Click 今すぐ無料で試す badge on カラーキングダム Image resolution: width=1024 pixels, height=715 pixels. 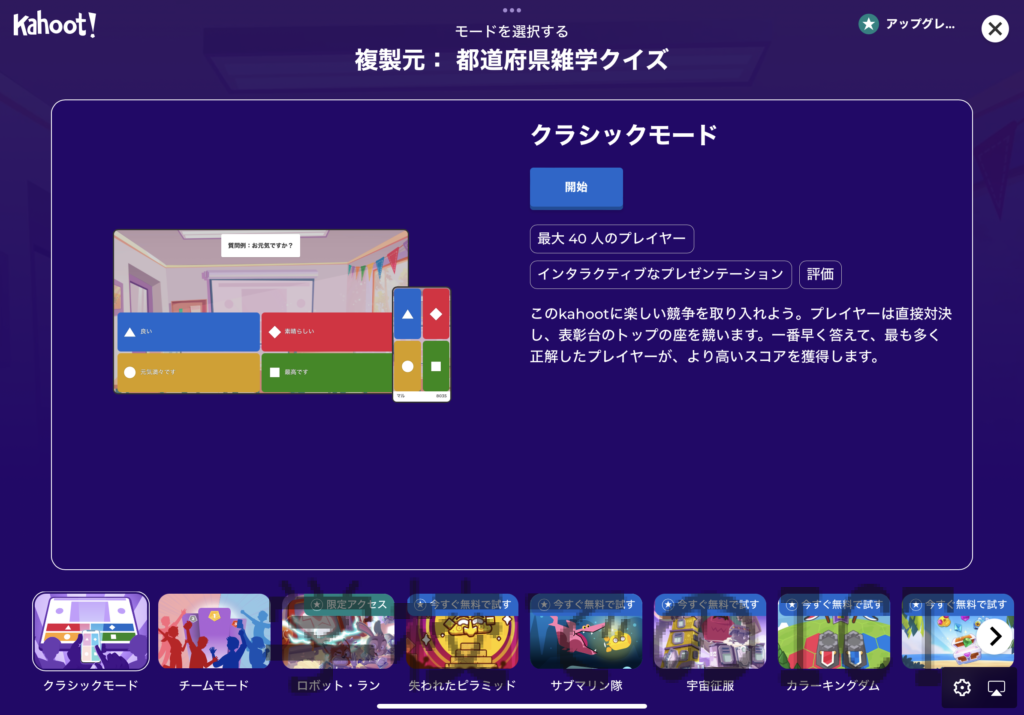tap(835, 605)
